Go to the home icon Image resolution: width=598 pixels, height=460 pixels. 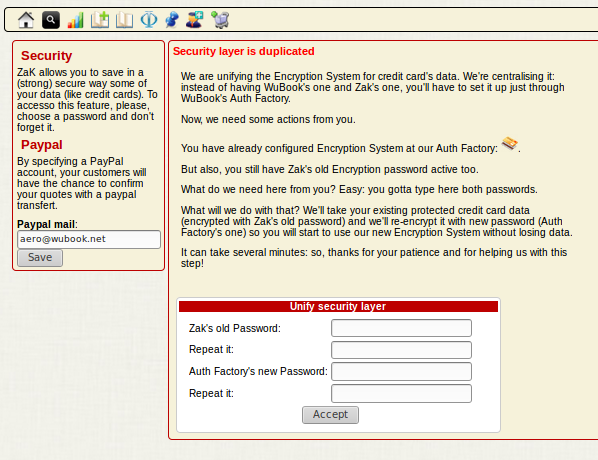click(26, 20)
